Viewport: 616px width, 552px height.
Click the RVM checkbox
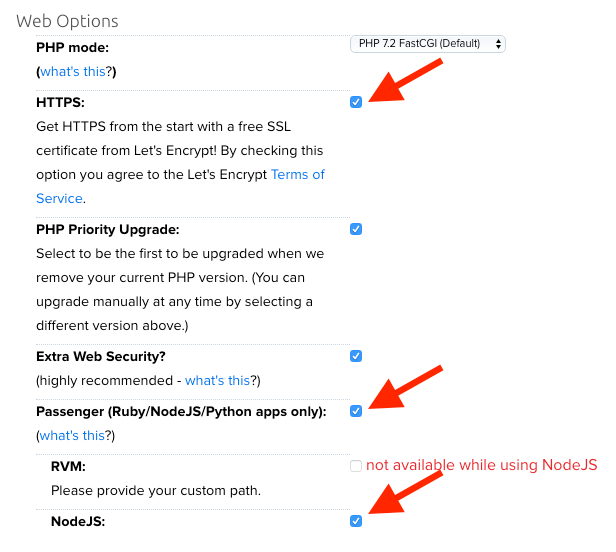[x=356, y=466]
